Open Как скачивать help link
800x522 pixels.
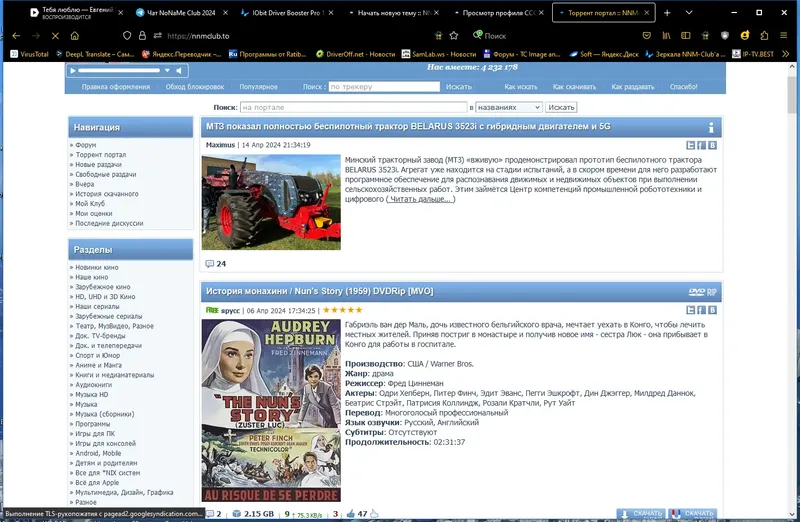point(574,87)
